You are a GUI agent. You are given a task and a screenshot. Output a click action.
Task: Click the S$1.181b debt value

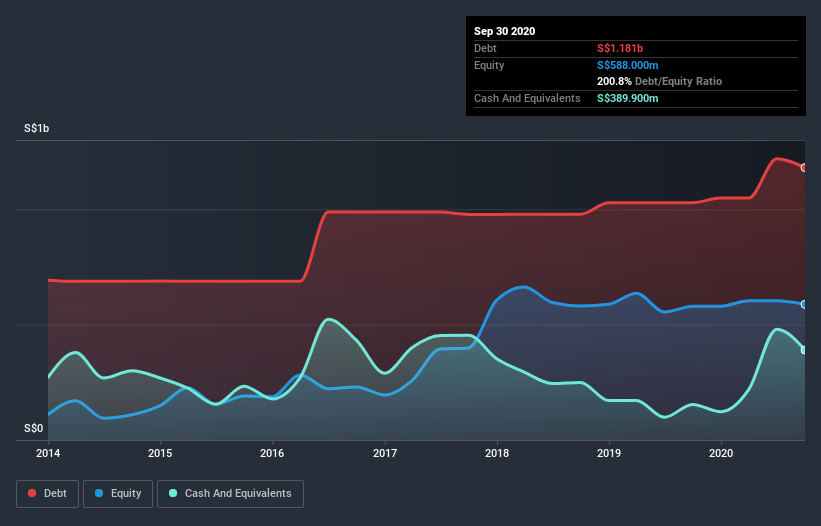(x=620, y=49)
